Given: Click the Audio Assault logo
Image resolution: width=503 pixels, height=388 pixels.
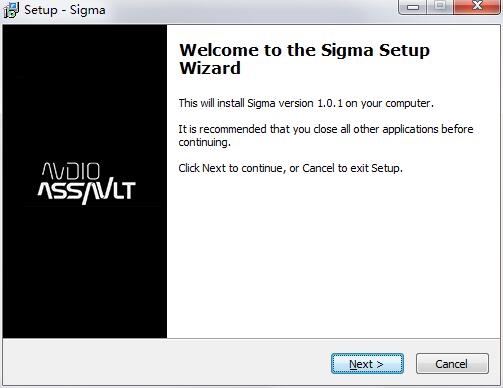Looking at the screenshot, I should (86, 183).
